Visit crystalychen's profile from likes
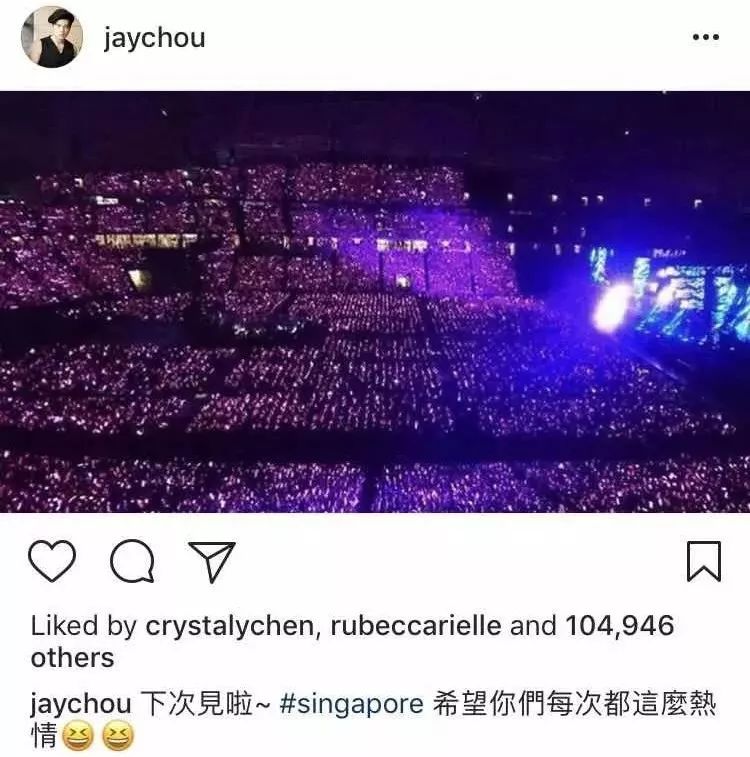The width and height of the screenshot is (750, 757). click(230, 626)
